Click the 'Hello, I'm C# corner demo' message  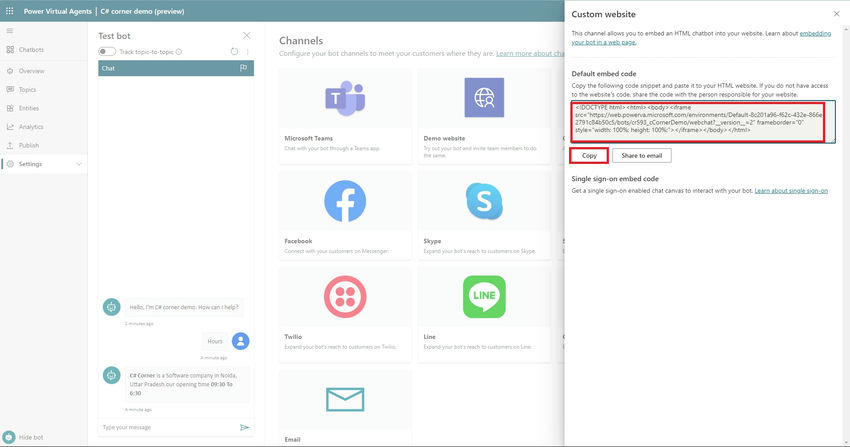pyautogui.click(x=184, y=307)
